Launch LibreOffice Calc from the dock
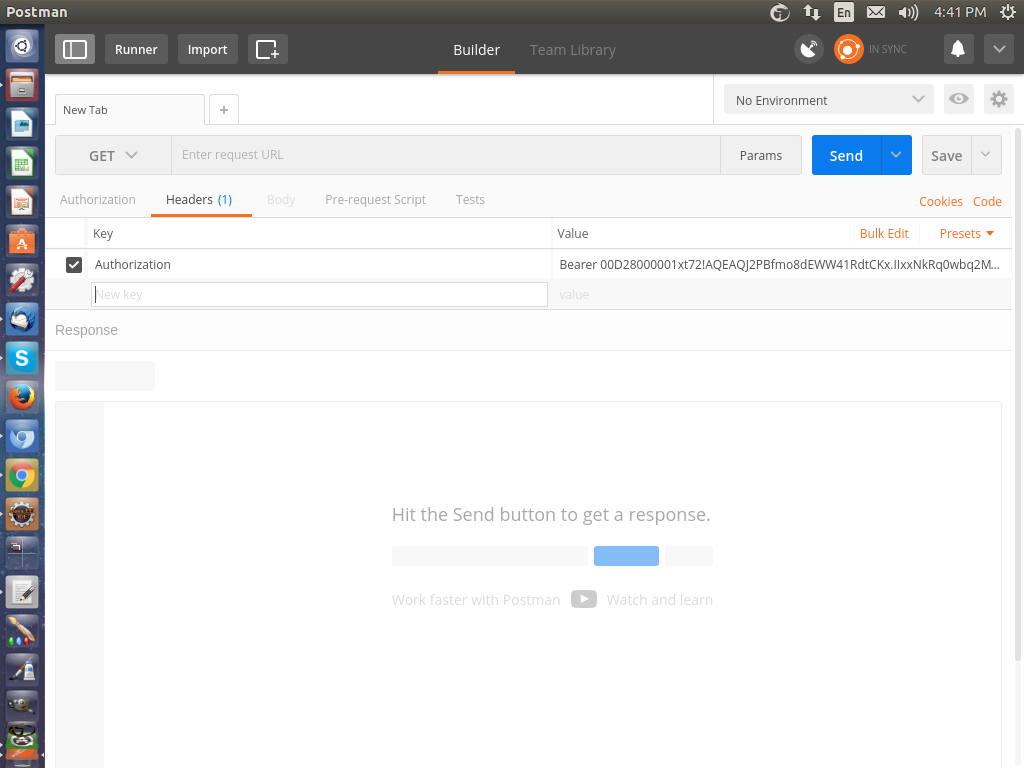The width and height of the screenshot is (1024, 768). coord(22,163)
